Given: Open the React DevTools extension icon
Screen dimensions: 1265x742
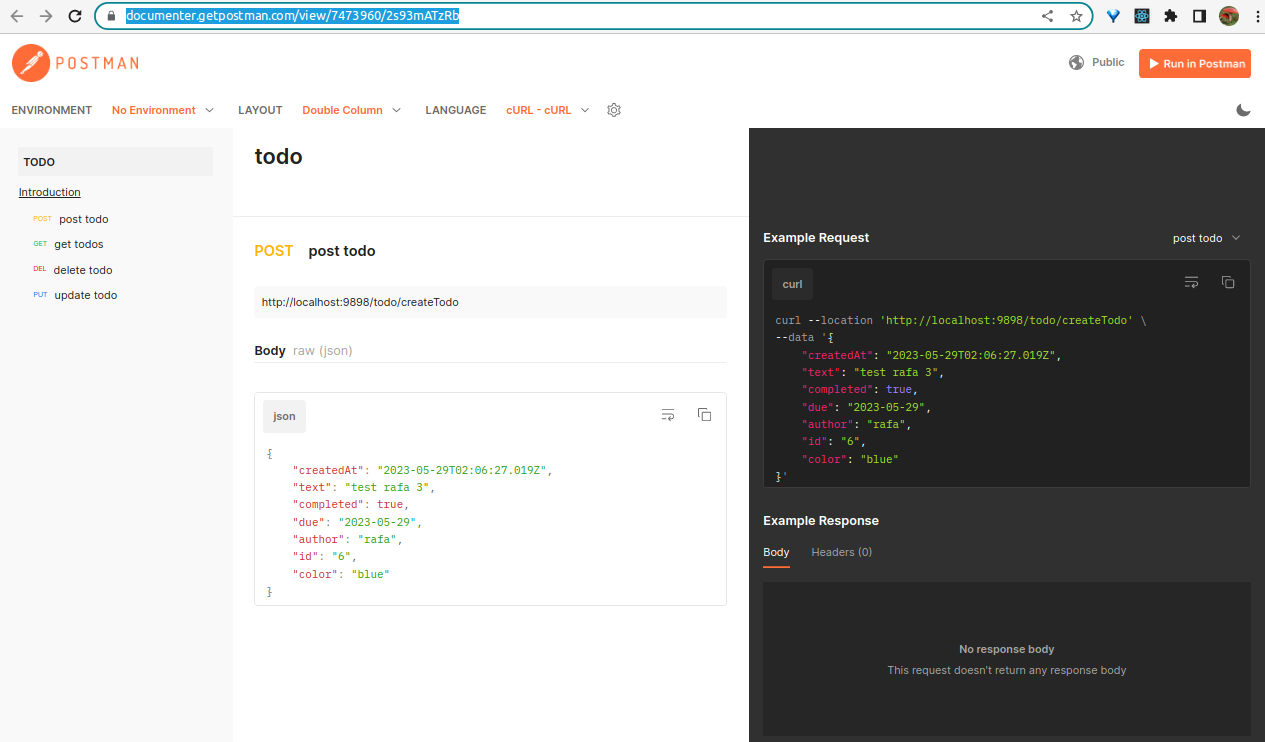Looking at the screenshot, I should [x=1142, y=16].
